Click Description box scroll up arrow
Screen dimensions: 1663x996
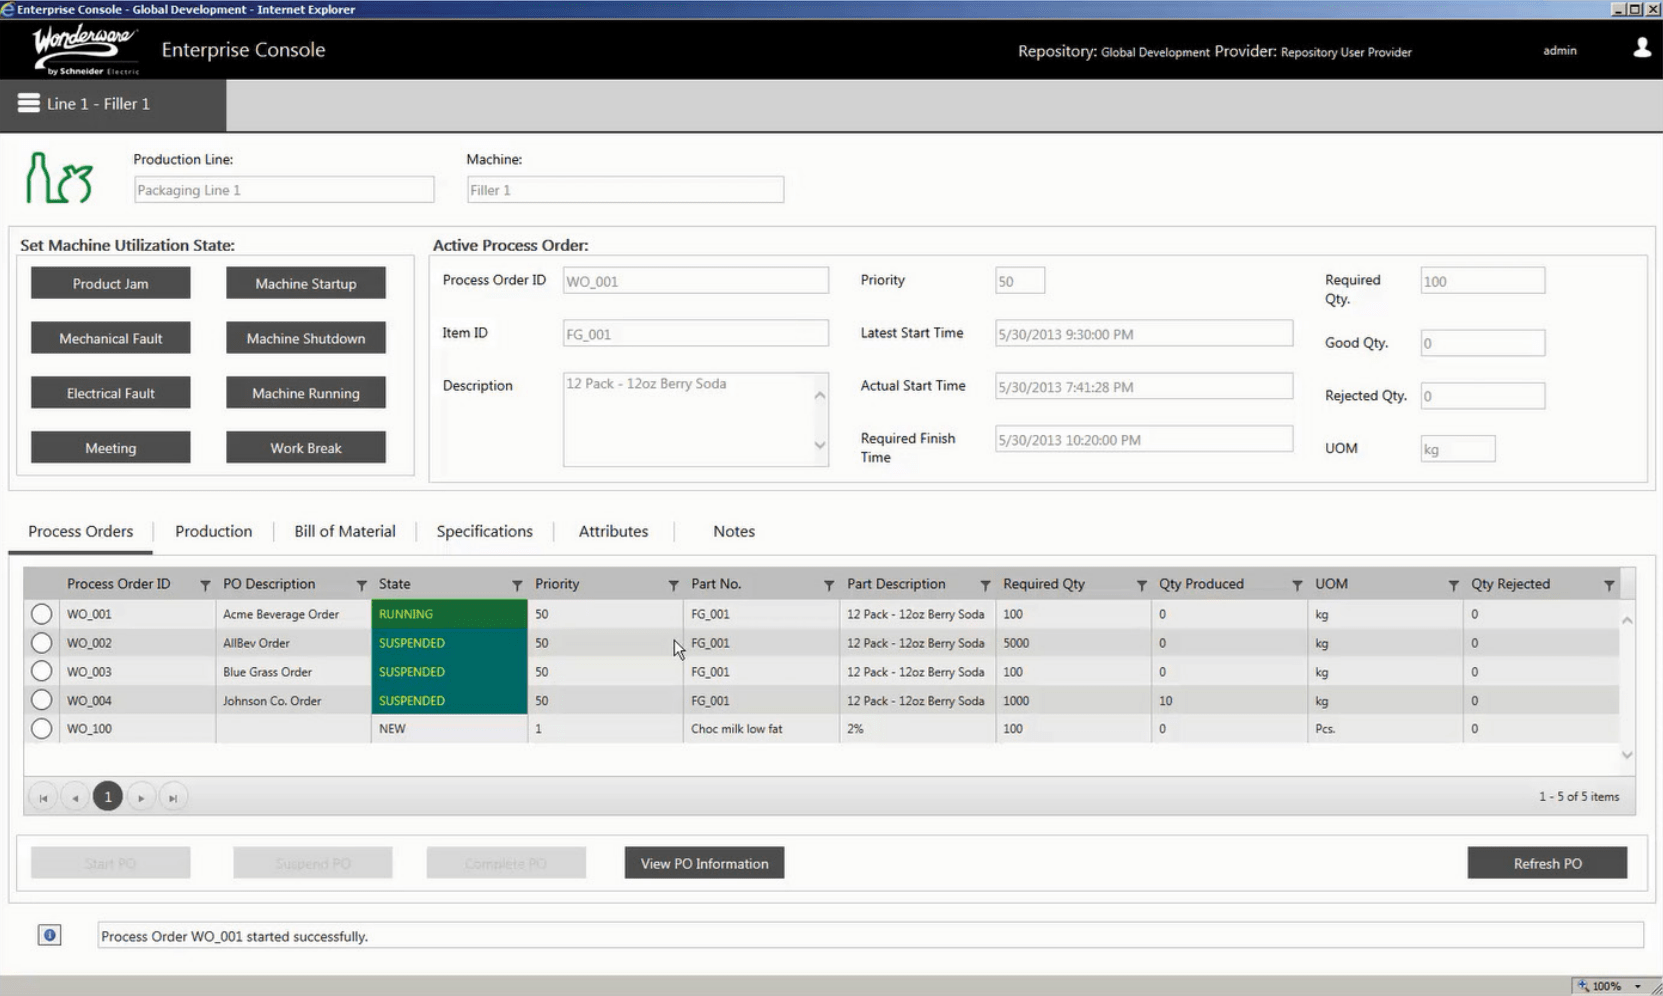pos(820,395)
